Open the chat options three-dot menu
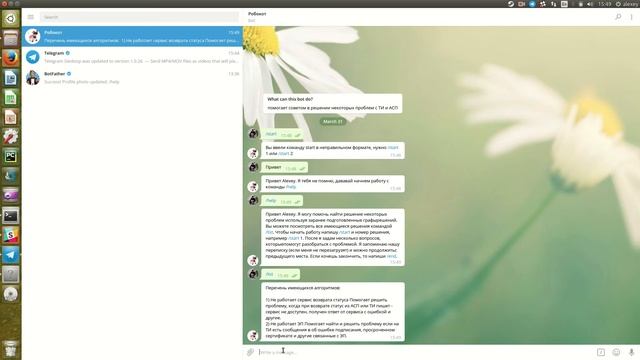Image resolution: width=640 pixels, height=360 pixels. point(631,17)
